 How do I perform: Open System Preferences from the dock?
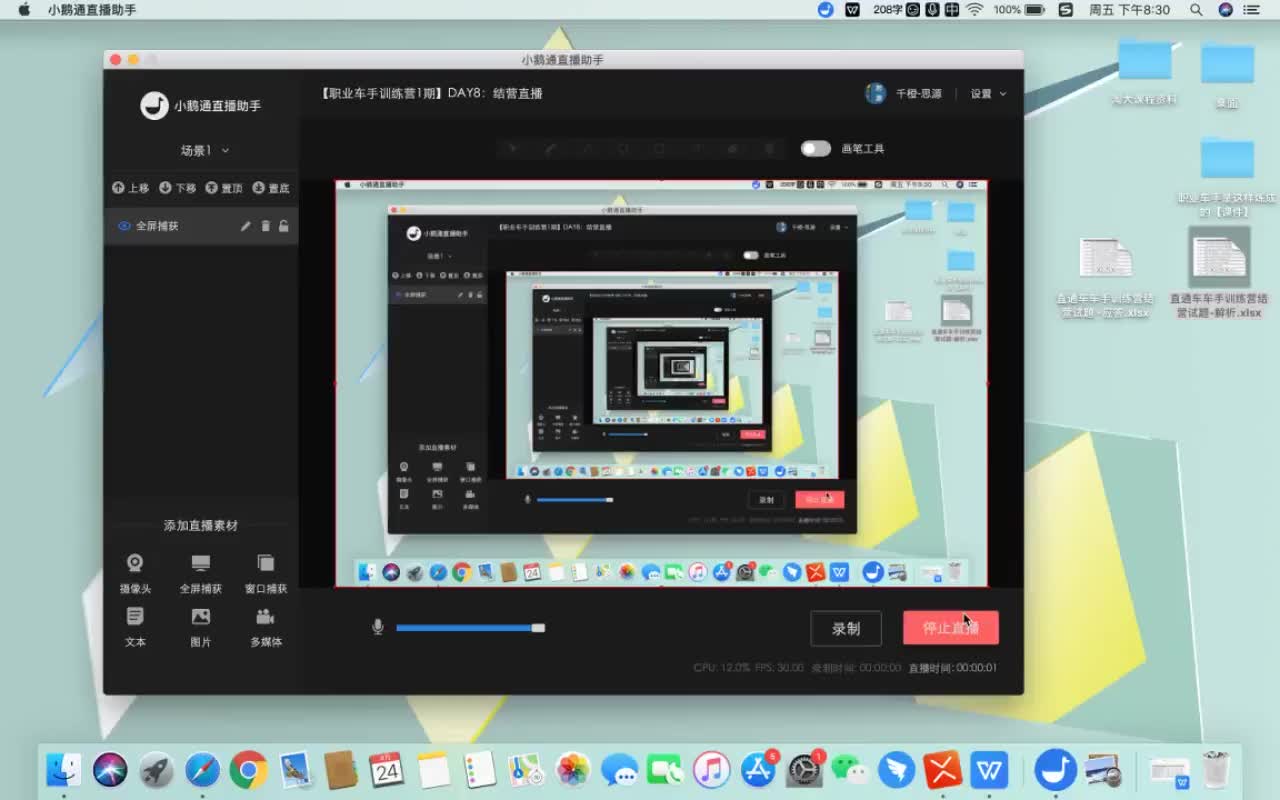coord(804,770)
